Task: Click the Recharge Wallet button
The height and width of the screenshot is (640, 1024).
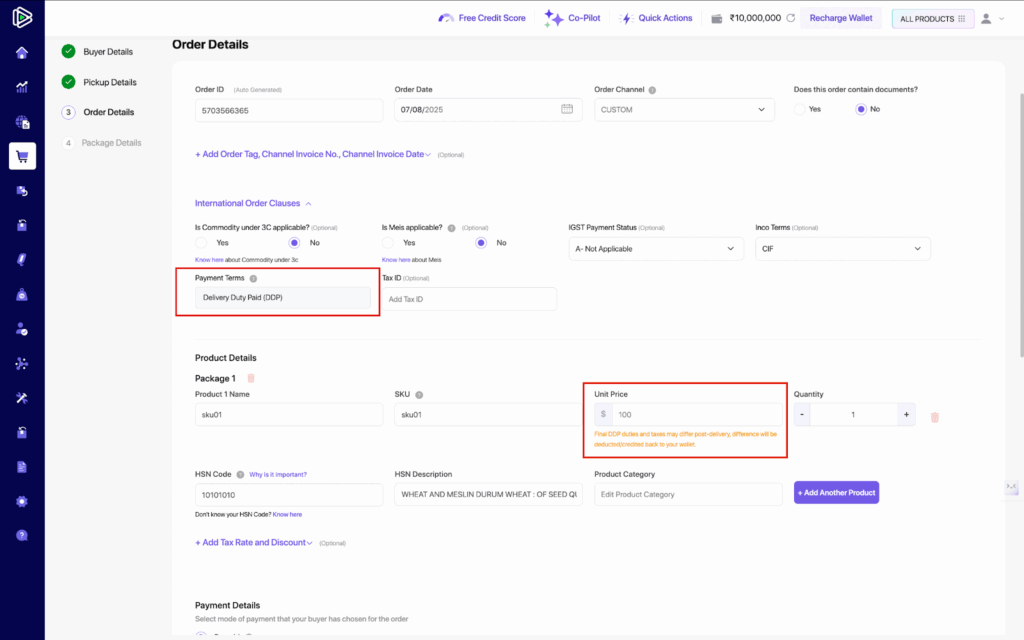Action: pyautogui.click(x=840, y=18)
